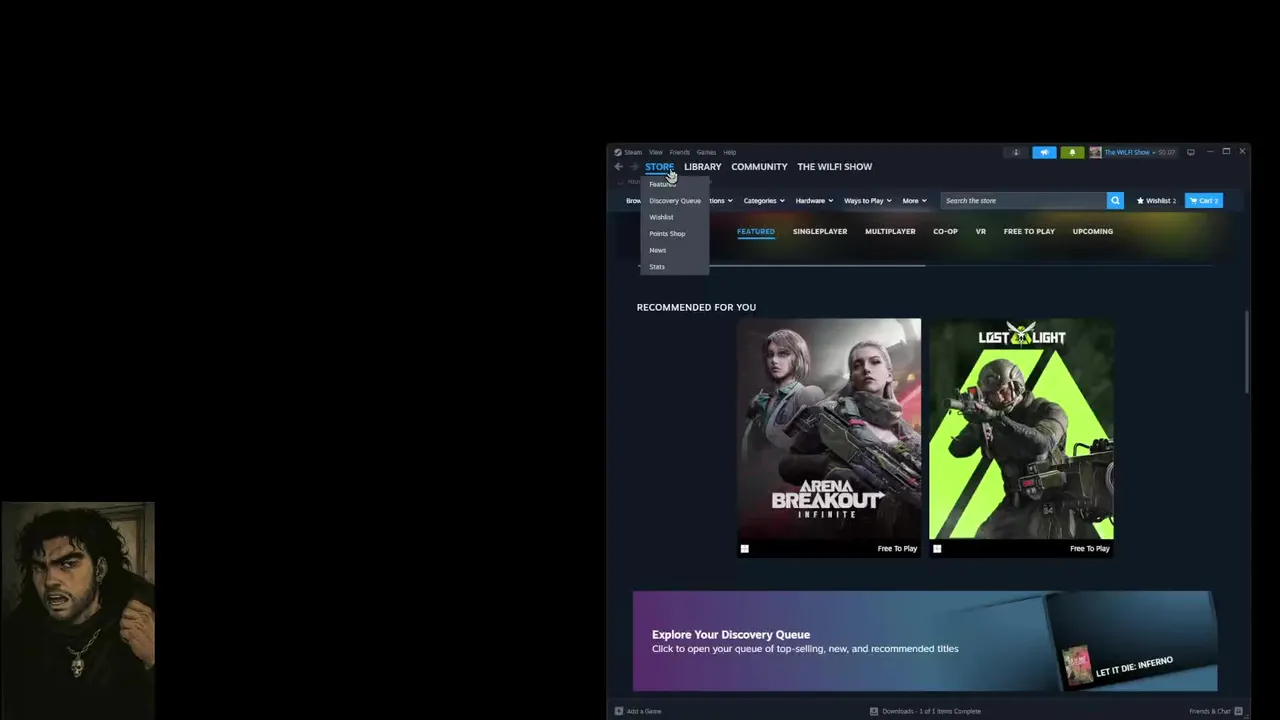Switch to the LIBRARY tab

click(702, 167)
